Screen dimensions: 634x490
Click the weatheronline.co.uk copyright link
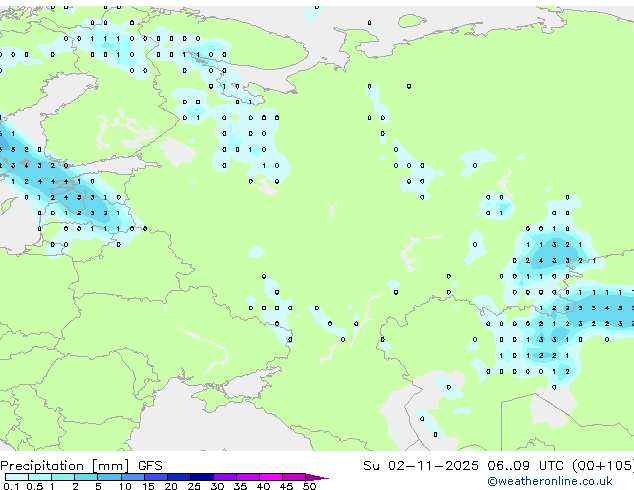coord(550,481)
